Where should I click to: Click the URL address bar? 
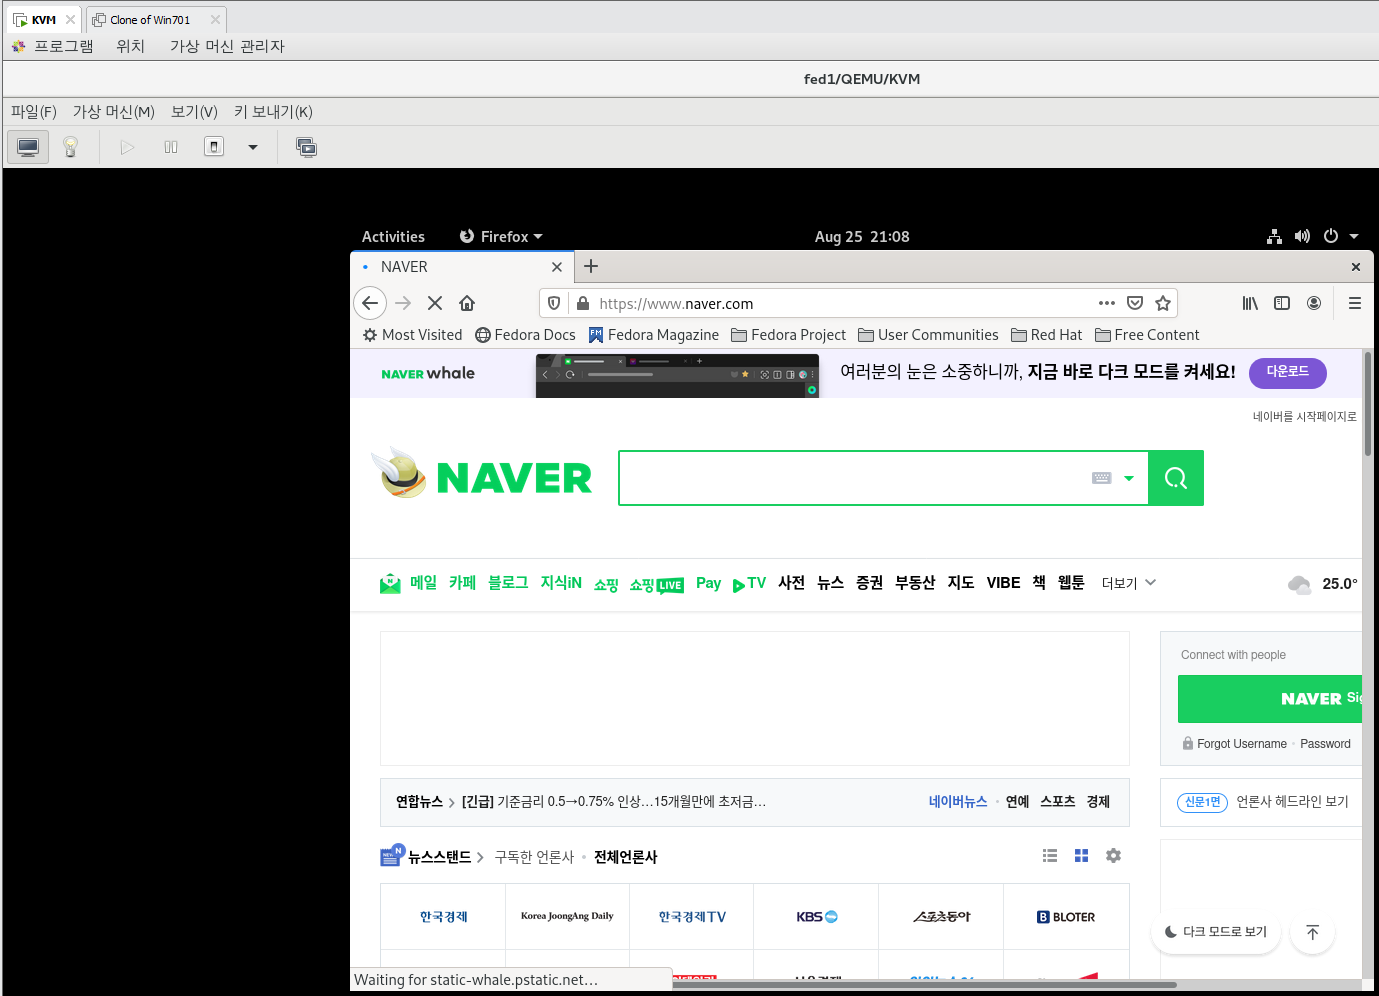click(842, 303)
